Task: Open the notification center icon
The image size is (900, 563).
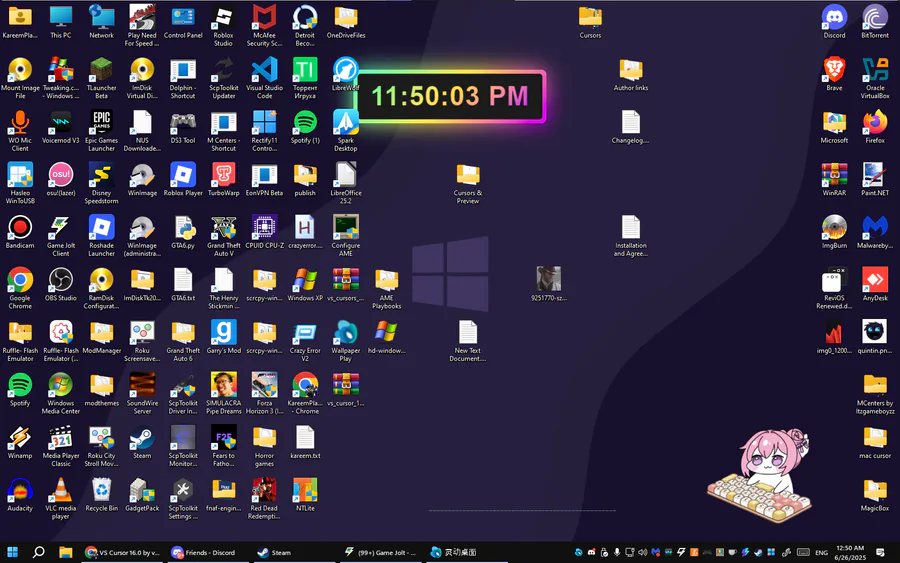Action: [880, 552]
